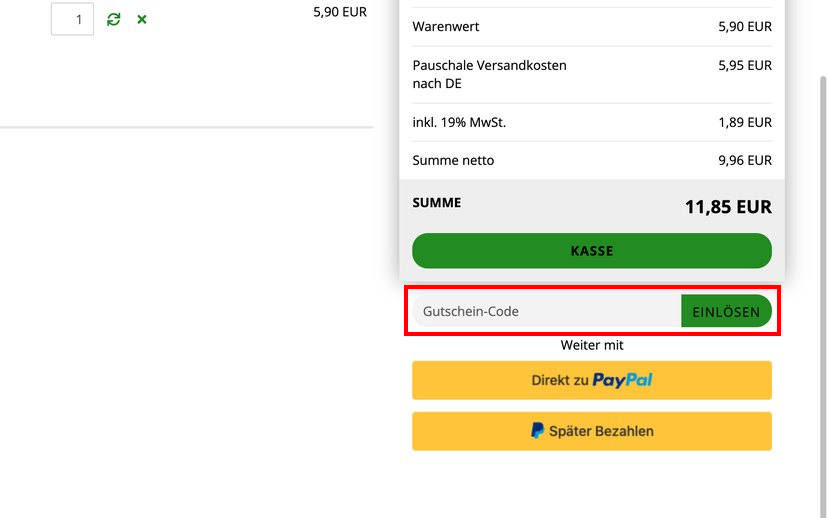This screenshot has width=828, height=518.
Task: Click into the Gutschein-Code field
Action: [547, 311]
